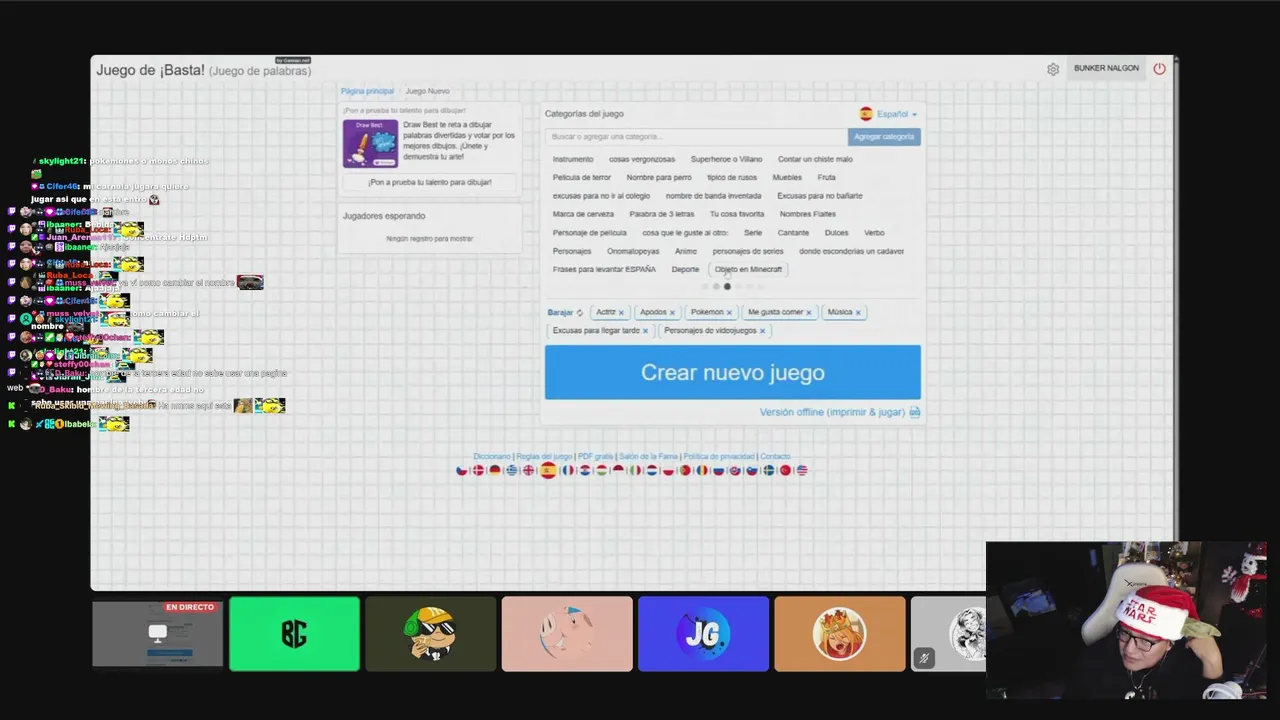Viewport: 1280px width, 720px height.
Task: Add the Frases para levantar ESPAÑA category
Action: point(604,270)
